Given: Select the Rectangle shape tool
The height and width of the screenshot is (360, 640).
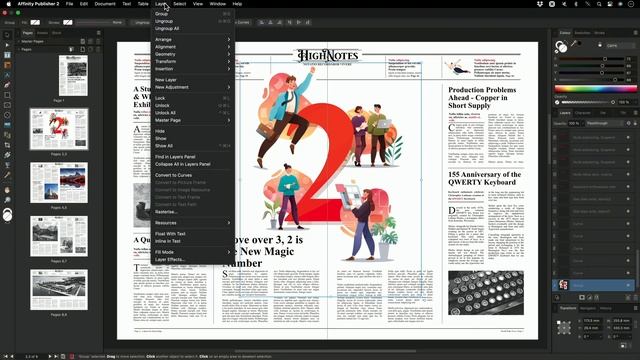Looking at the screenshot, I should [7, 95].
